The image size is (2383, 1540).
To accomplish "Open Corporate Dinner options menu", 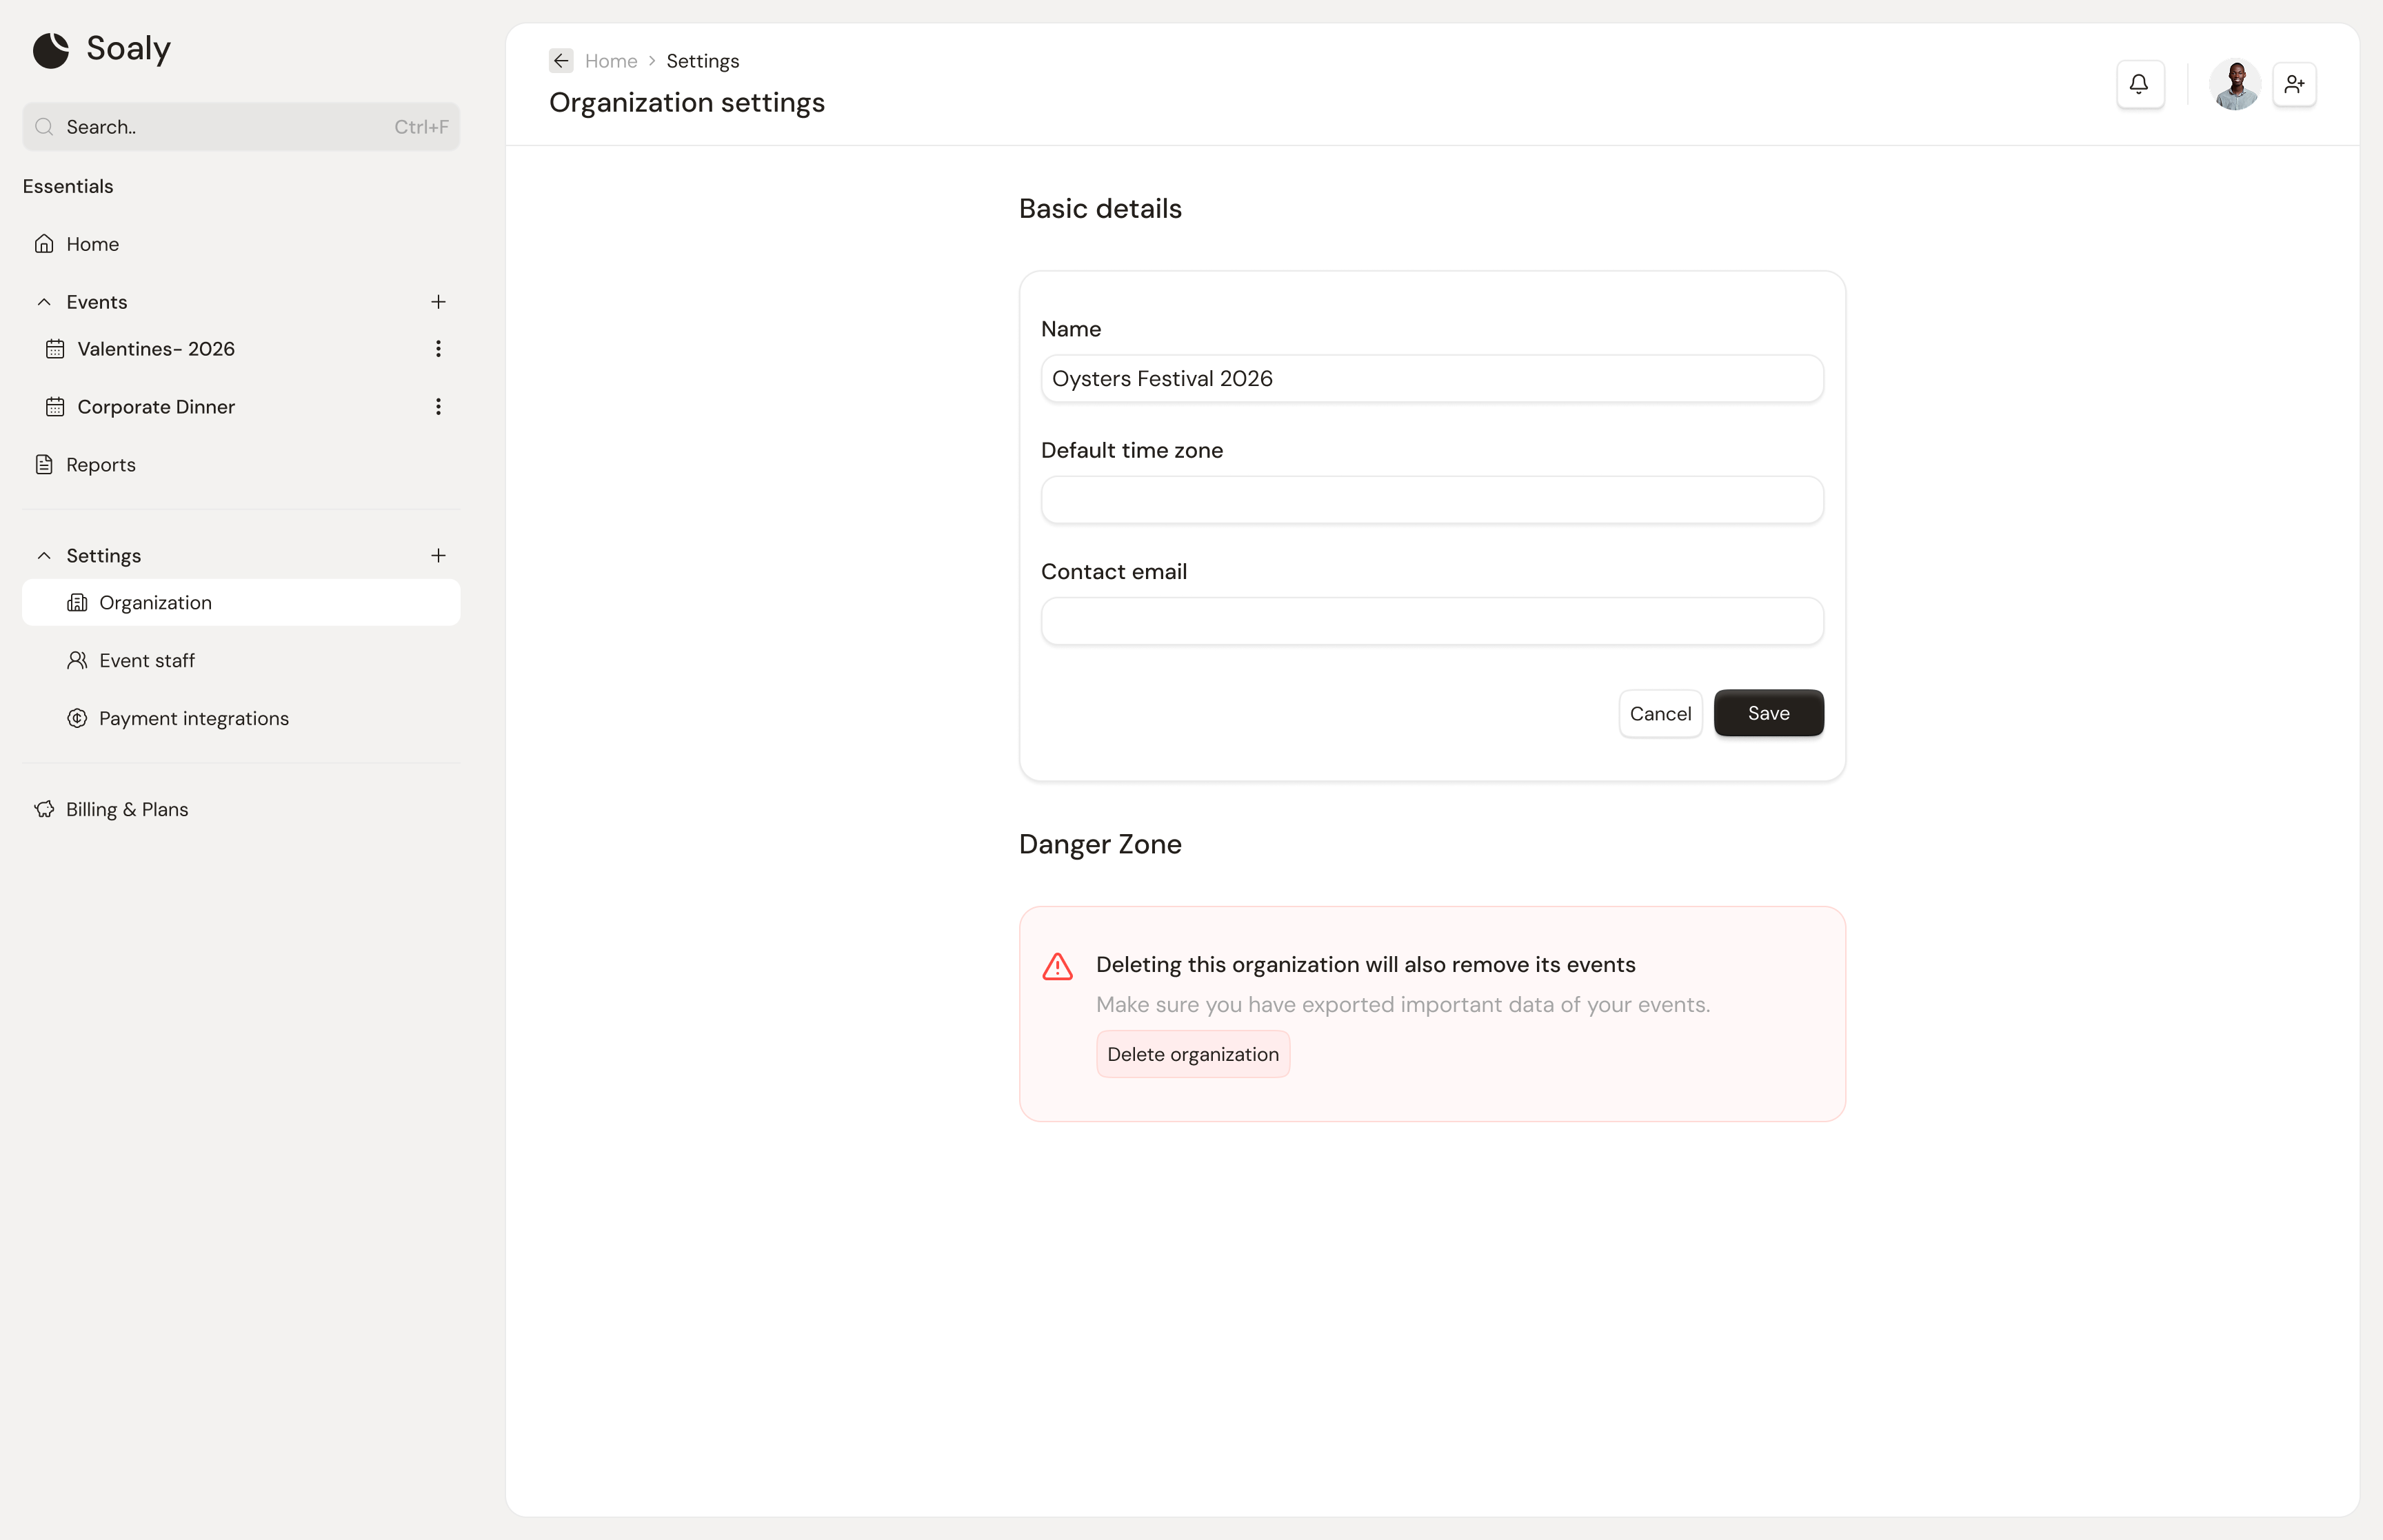I will coord(438,407).
